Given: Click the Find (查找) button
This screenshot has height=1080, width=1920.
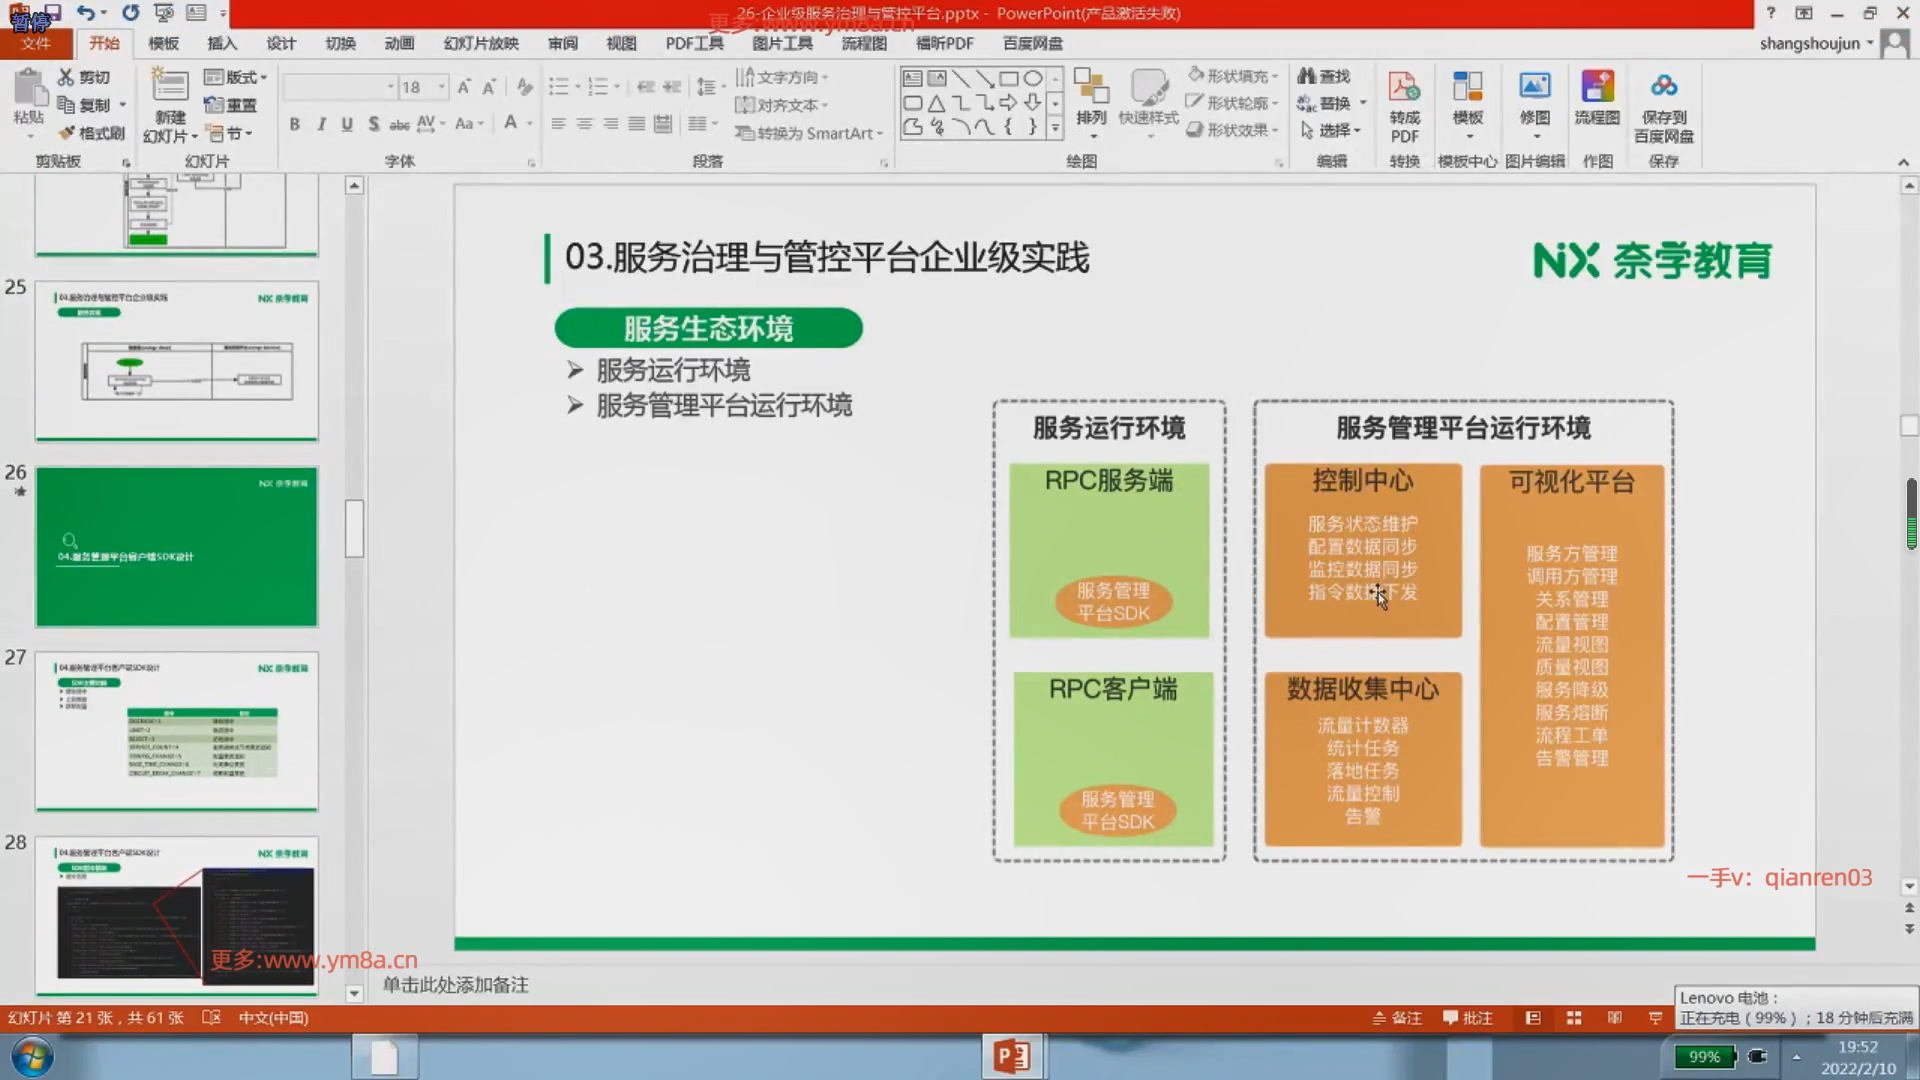Looking at the screenshot, I should coord(1324,76).
